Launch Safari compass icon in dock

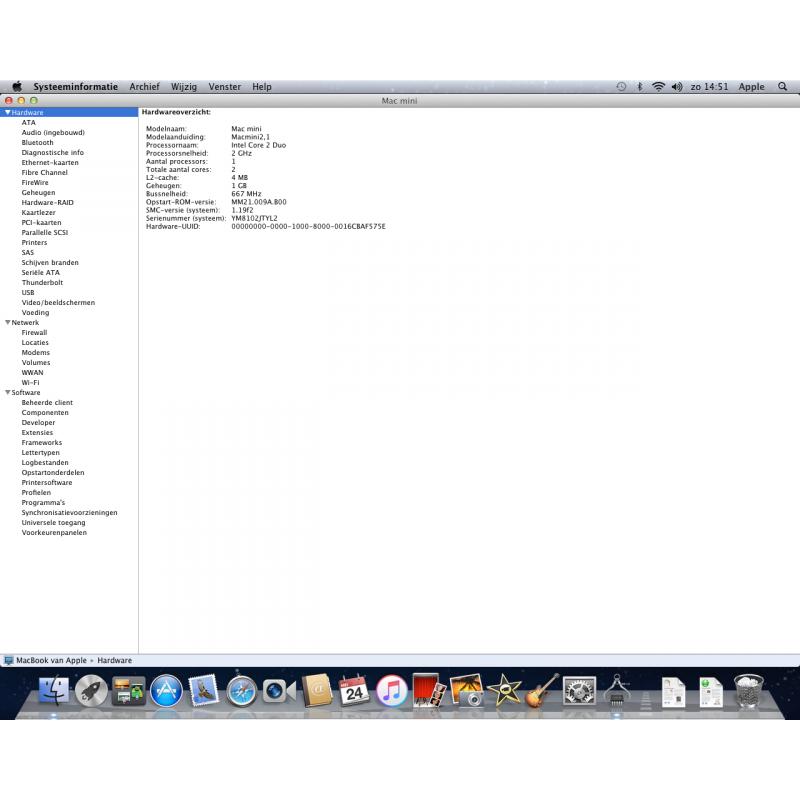click(242, 691)
